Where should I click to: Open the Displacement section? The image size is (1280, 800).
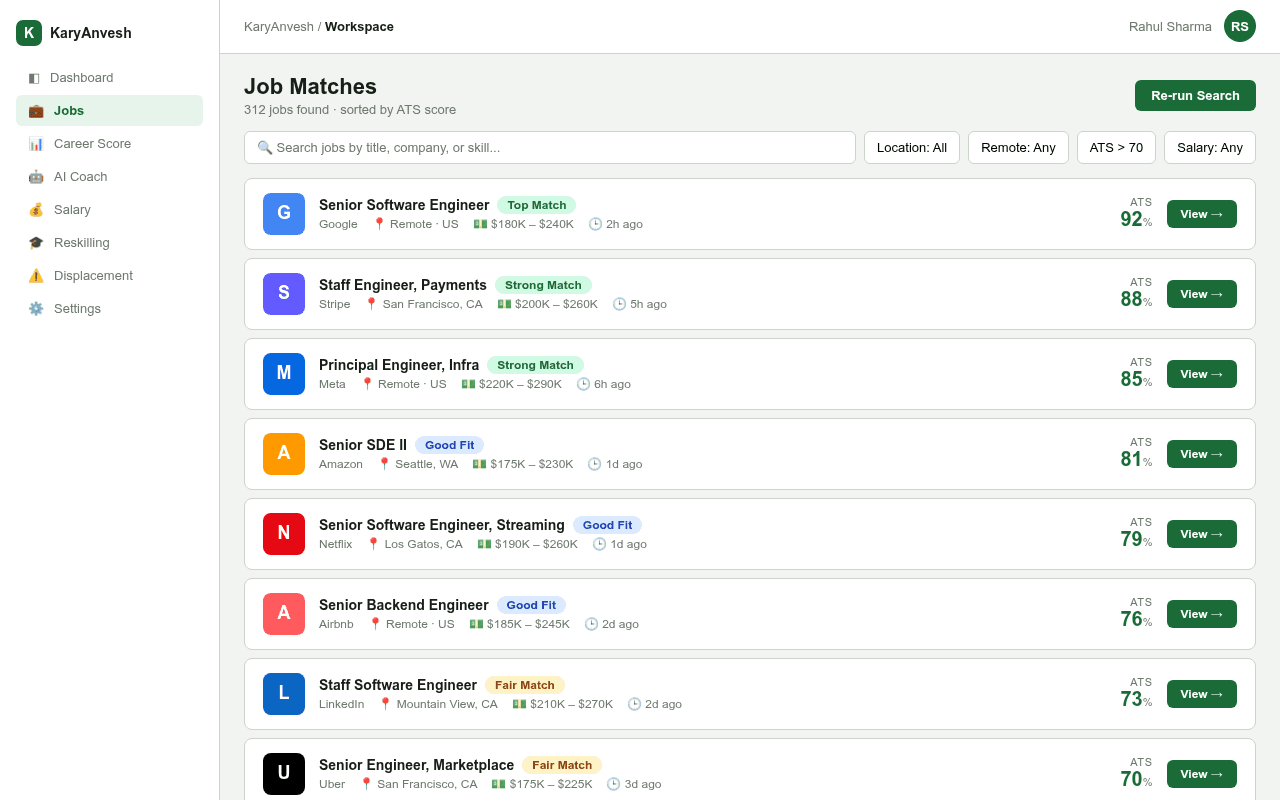point(109,276)
